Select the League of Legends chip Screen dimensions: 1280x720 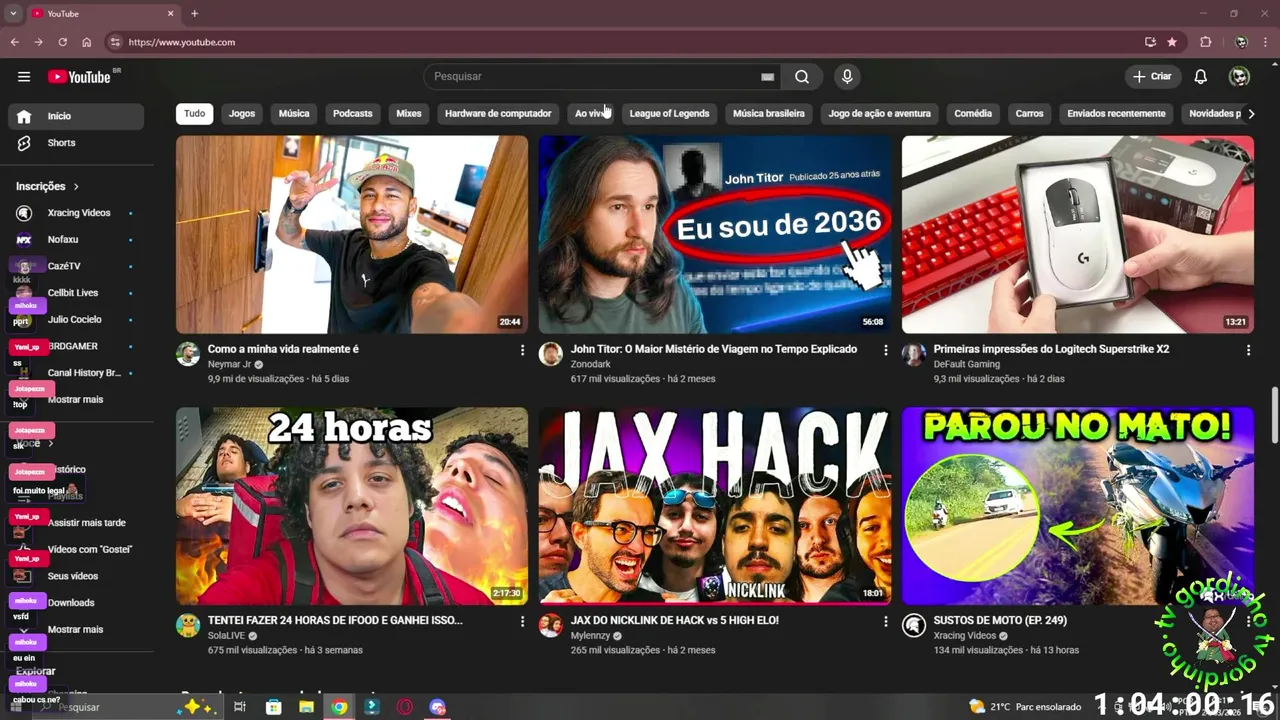pos(669,114)
